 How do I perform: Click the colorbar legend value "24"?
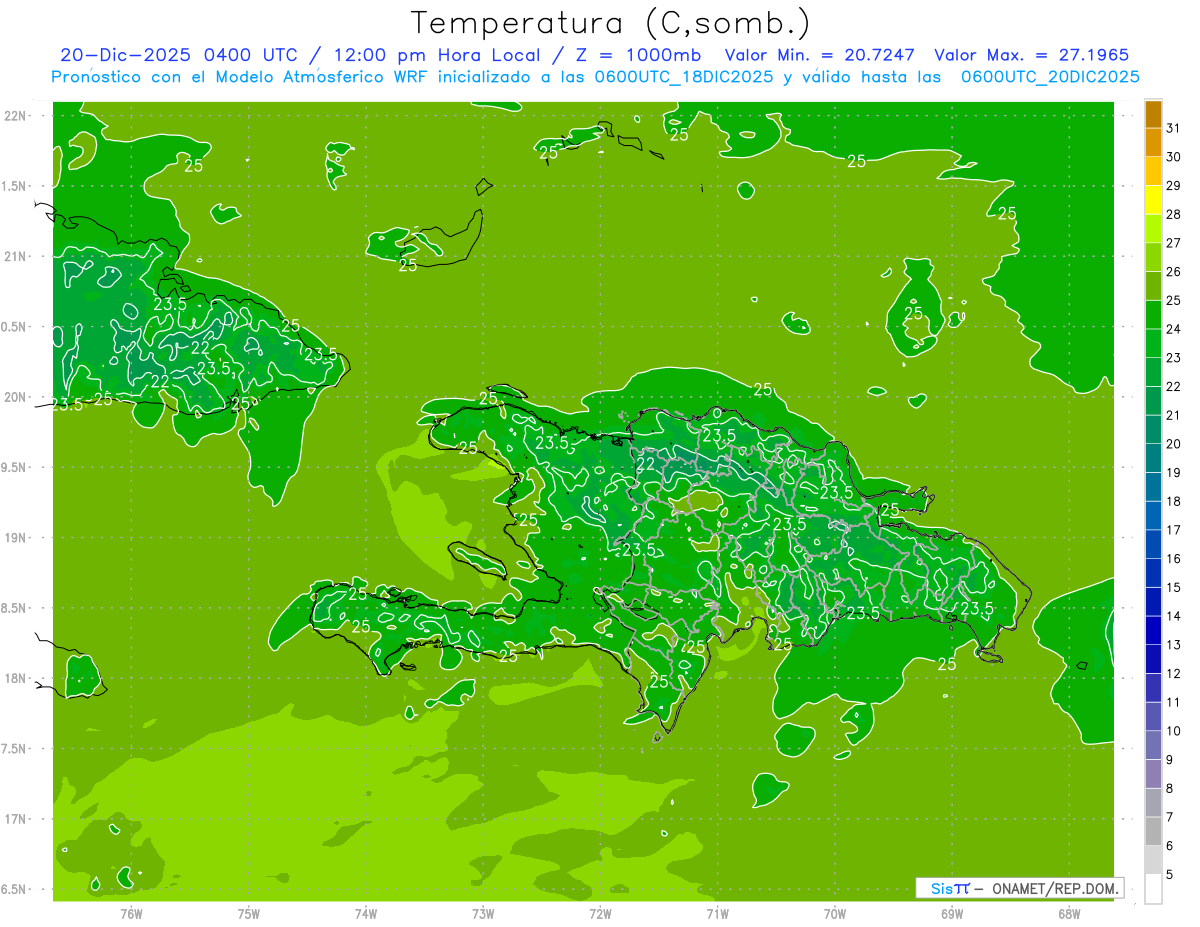(x=1173, y=329)
